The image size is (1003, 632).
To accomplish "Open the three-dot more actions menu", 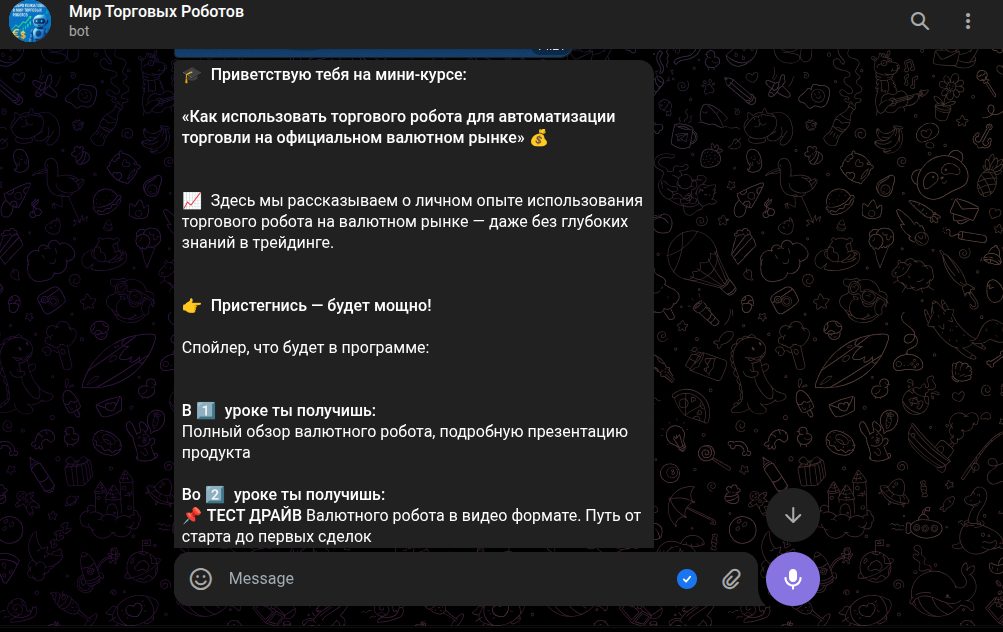I will point(968,21).
